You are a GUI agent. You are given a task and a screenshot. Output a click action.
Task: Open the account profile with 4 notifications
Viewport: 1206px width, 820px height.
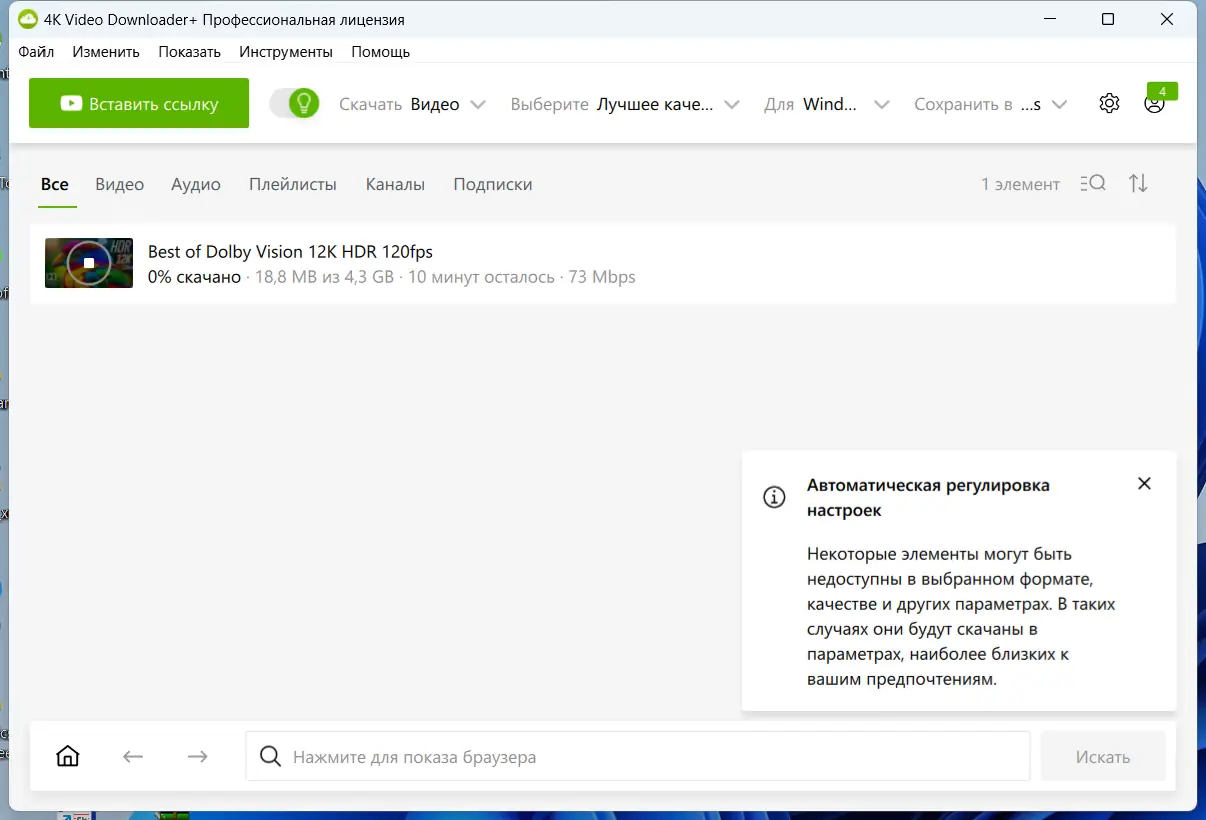click(x=1156, y=103)
